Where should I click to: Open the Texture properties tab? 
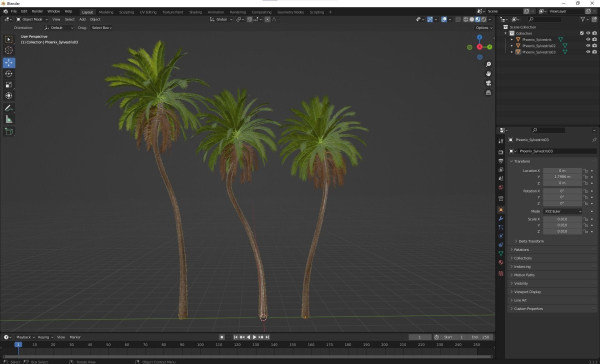coord(501,273)
